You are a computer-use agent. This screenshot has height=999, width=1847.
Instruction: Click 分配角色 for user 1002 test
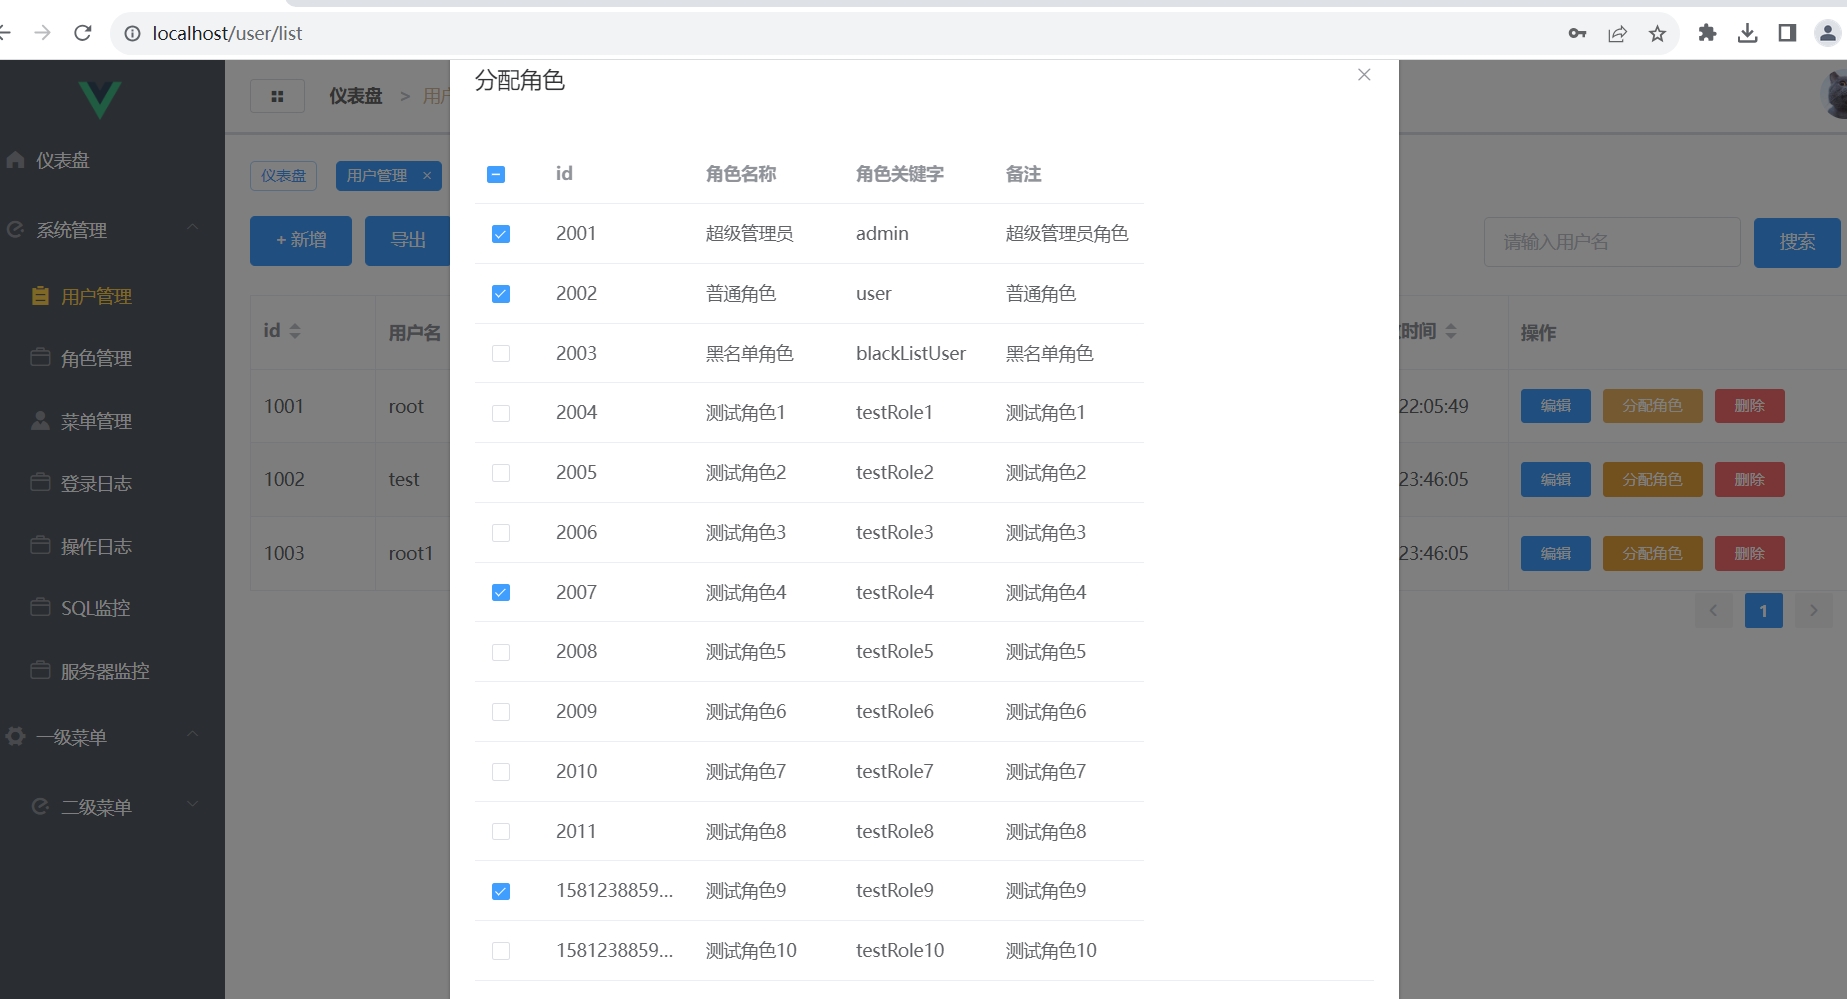(1653, 480)
